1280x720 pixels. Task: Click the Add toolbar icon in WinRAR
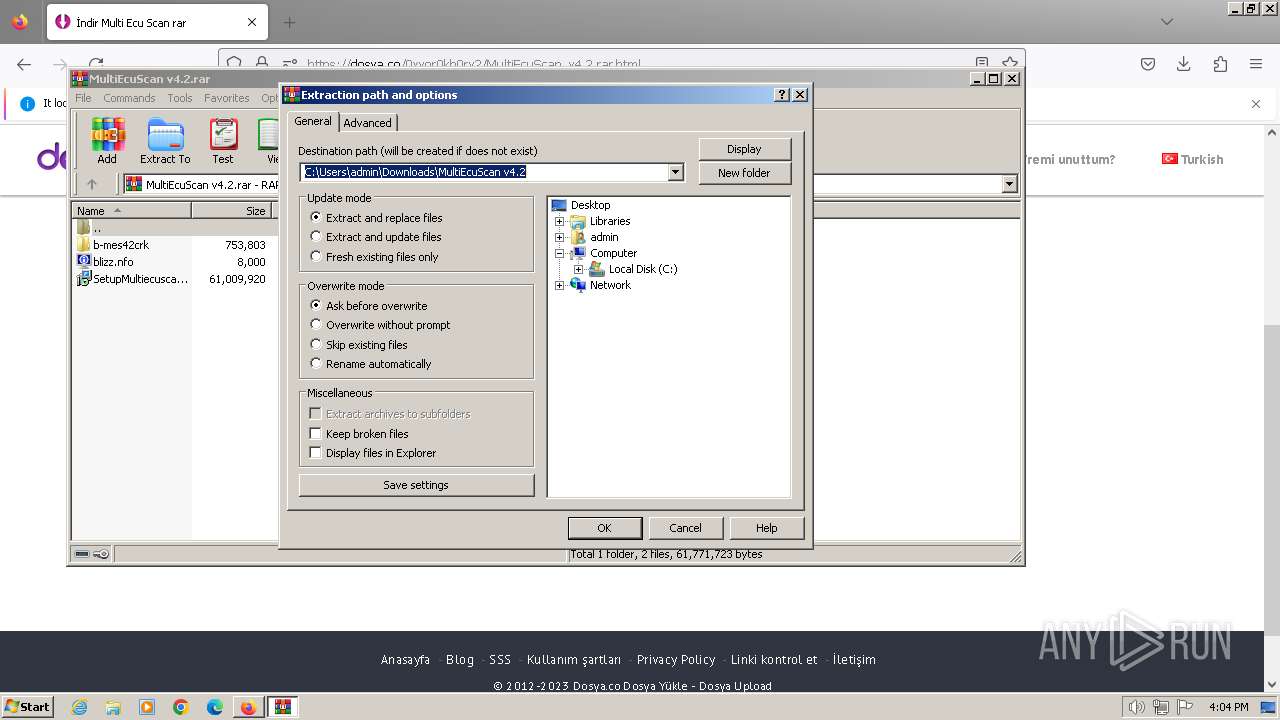click(107, 141)
